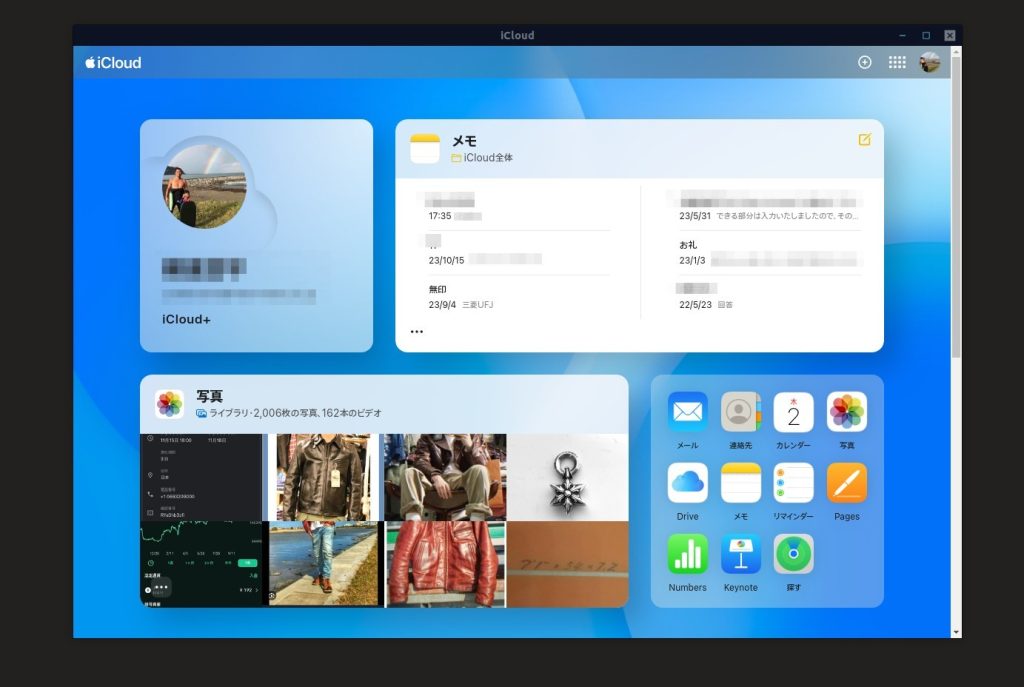Open the Contacts app icon
The image size is (1024, 687).
[741, 412]
